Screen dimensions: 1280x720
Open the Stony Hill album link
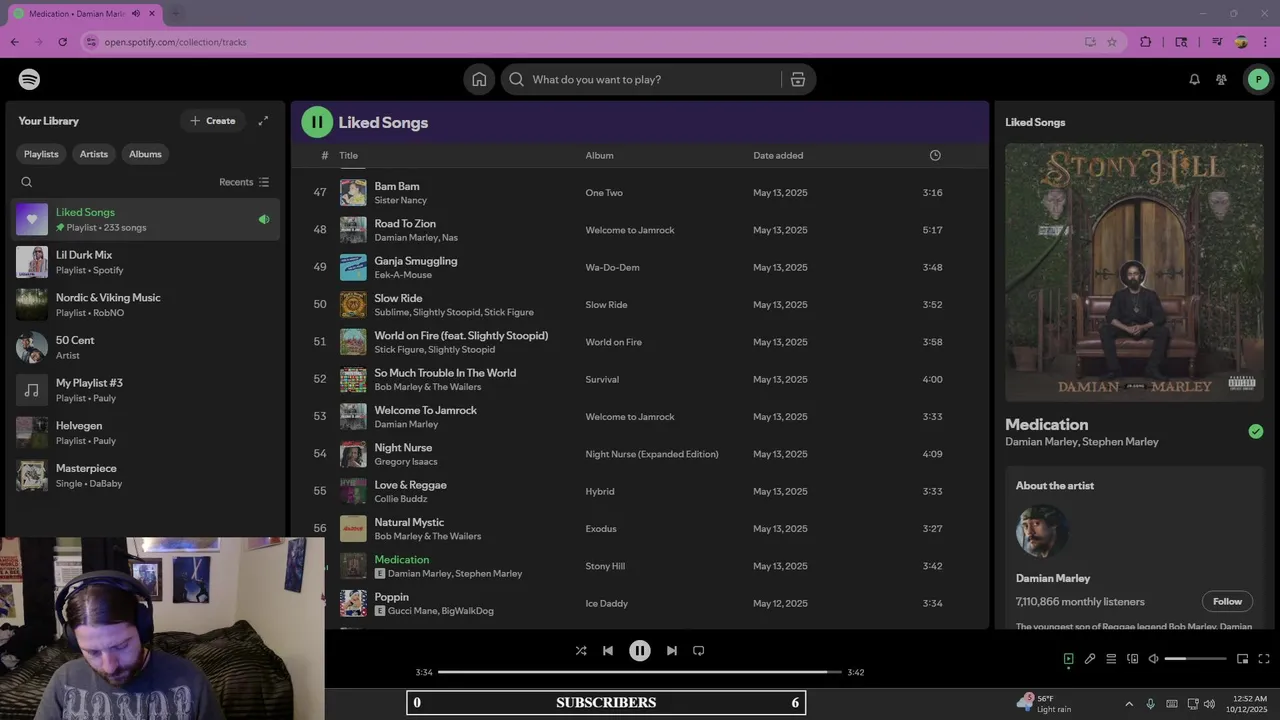coord(605,566)
